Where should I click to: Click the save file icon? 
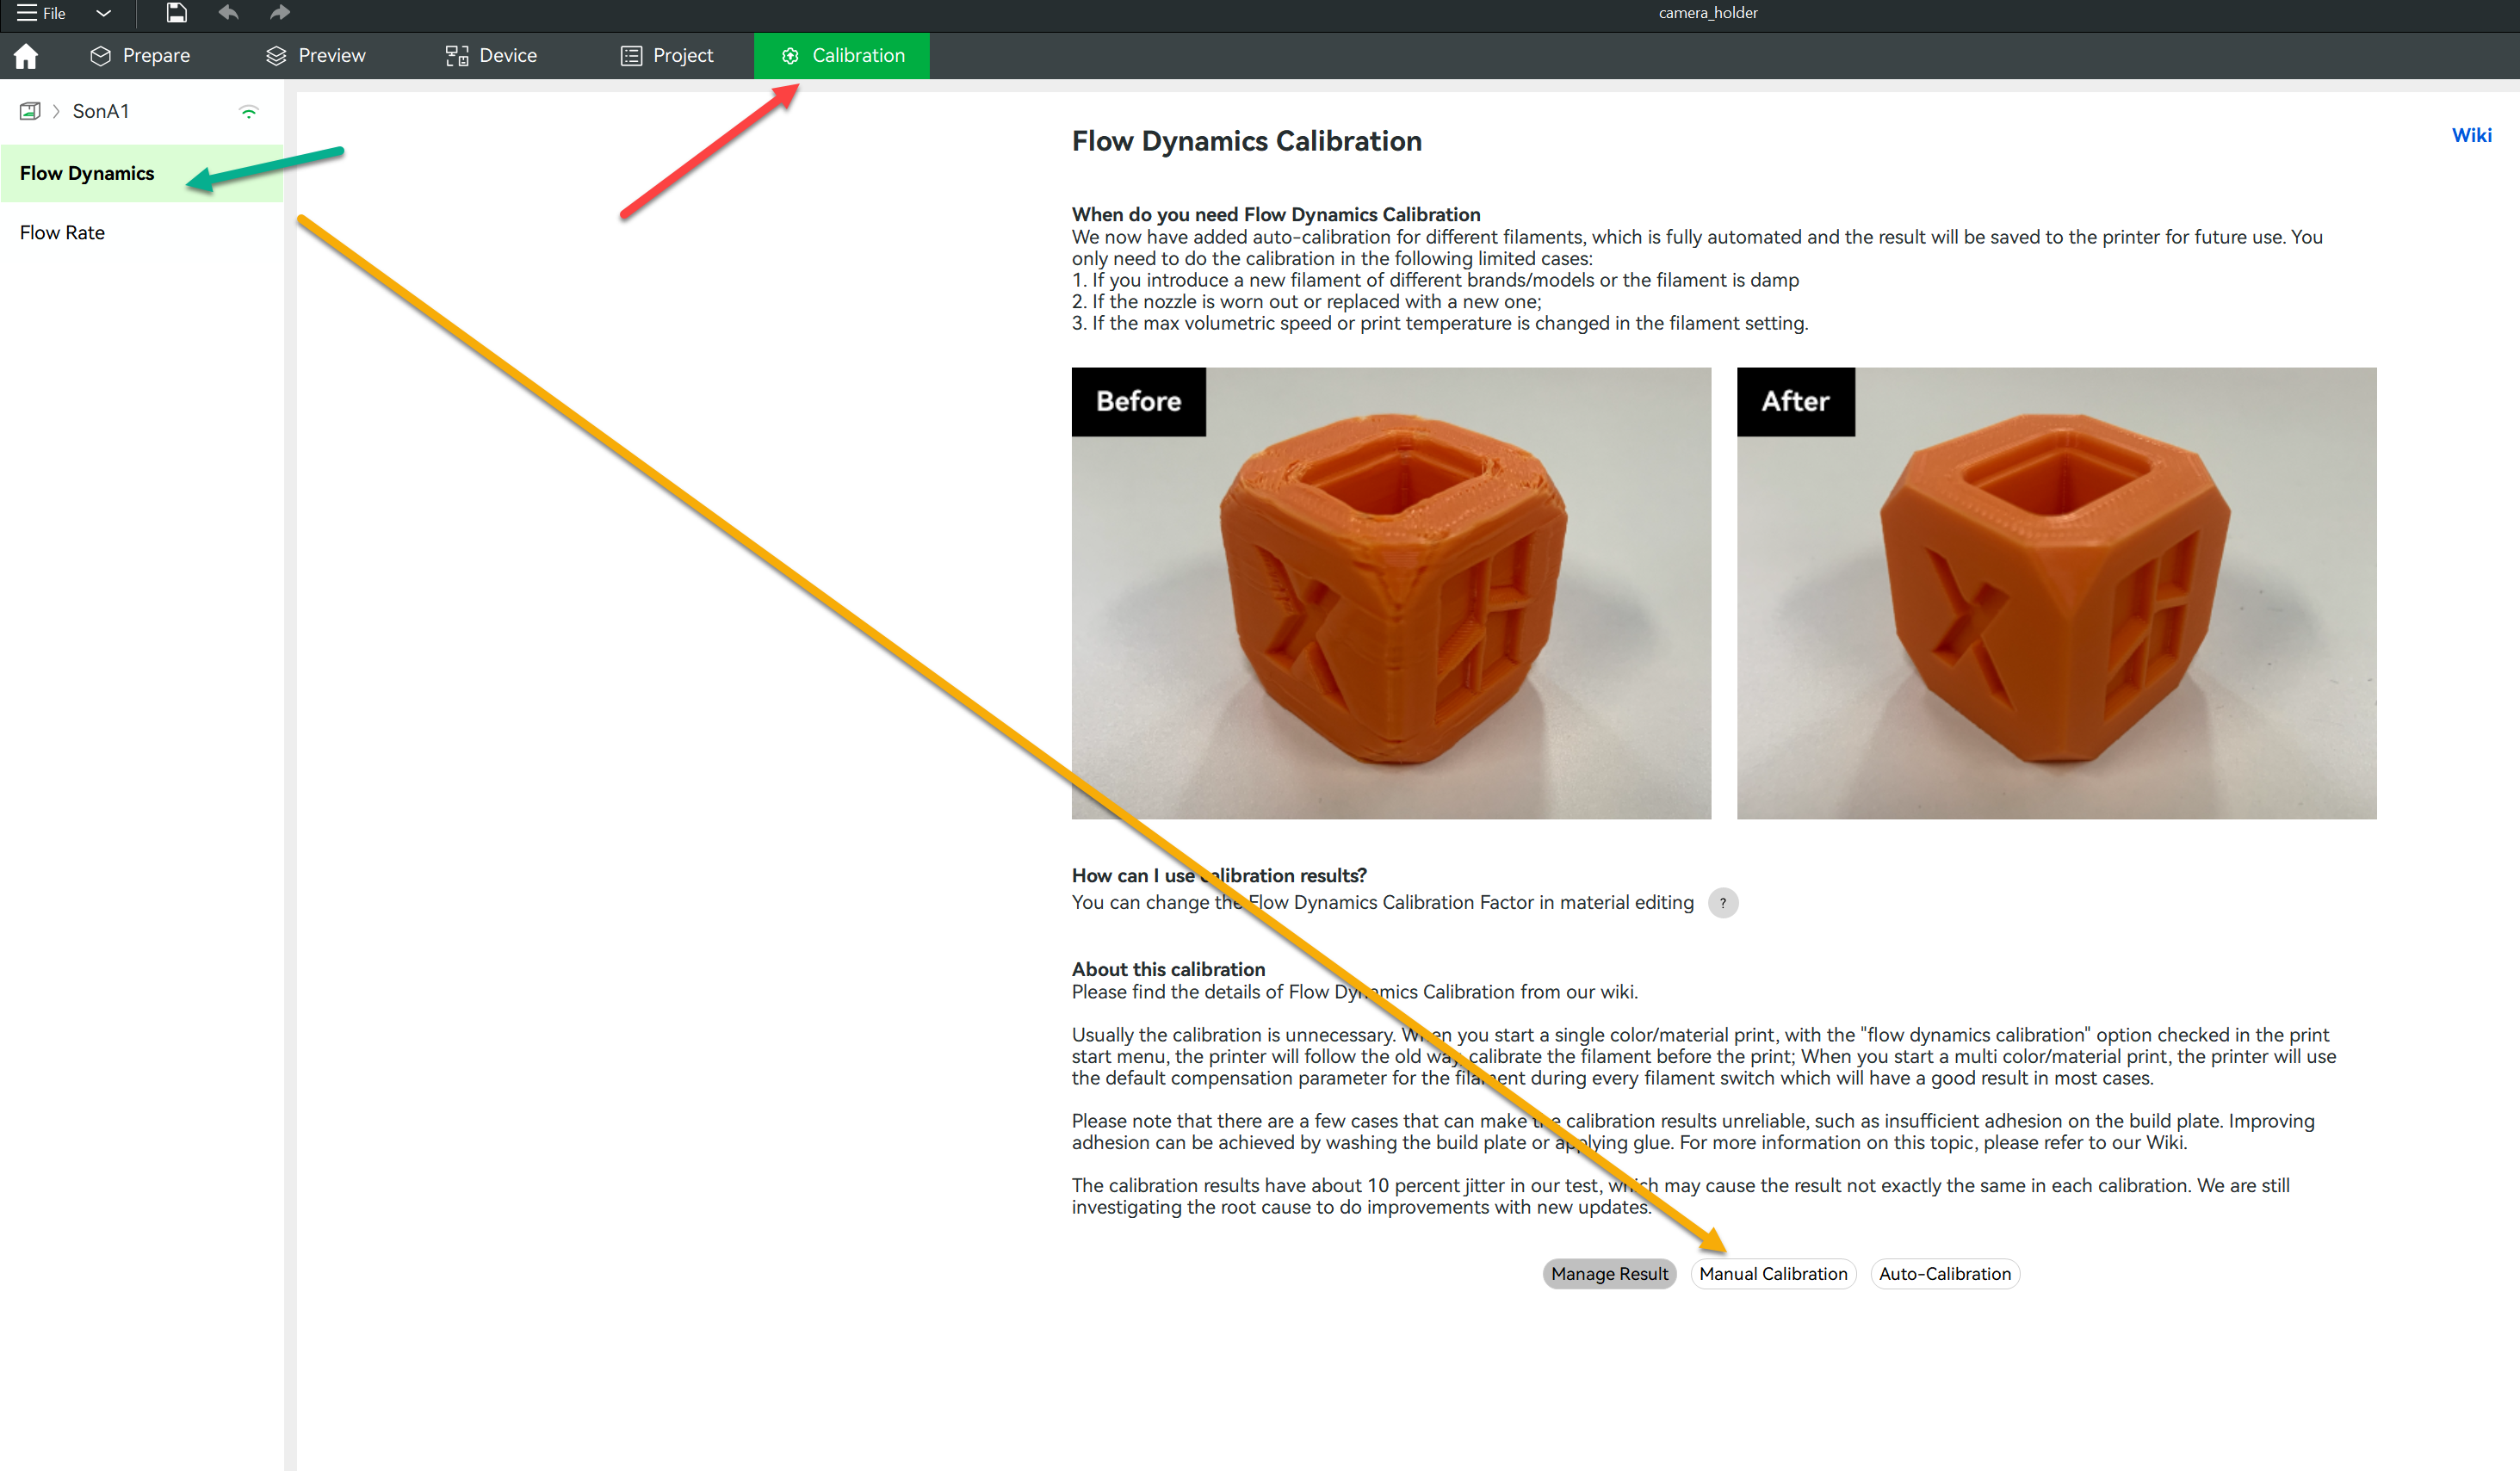click(x=176, y=13)
